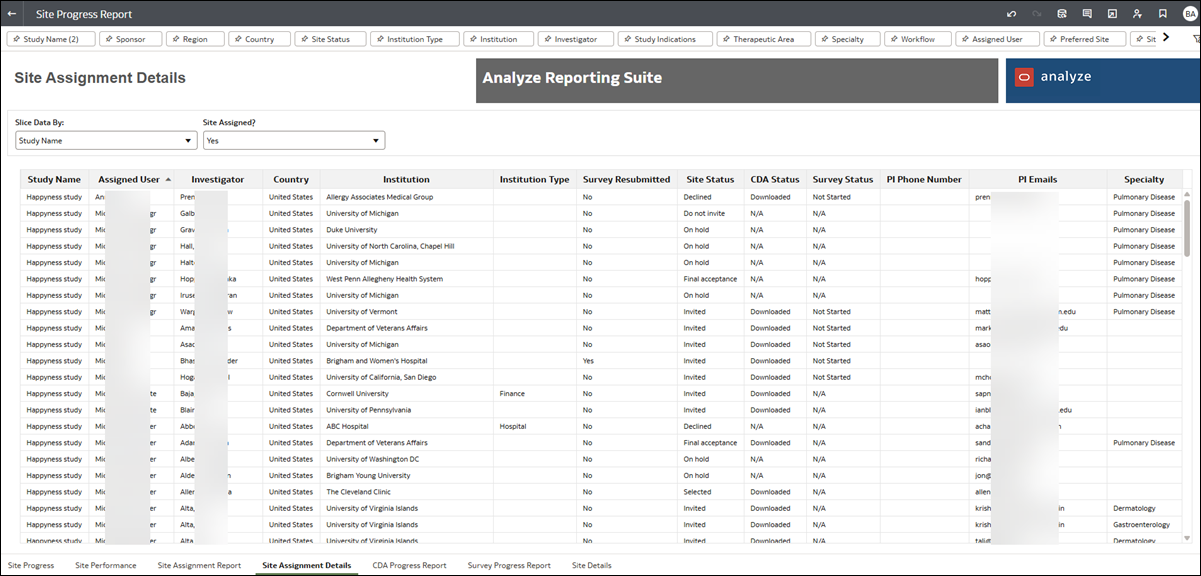This screenshot has height=576, width=1201.
Task: Click the pin icon on Region filter
Action: [x=176, y=39]
